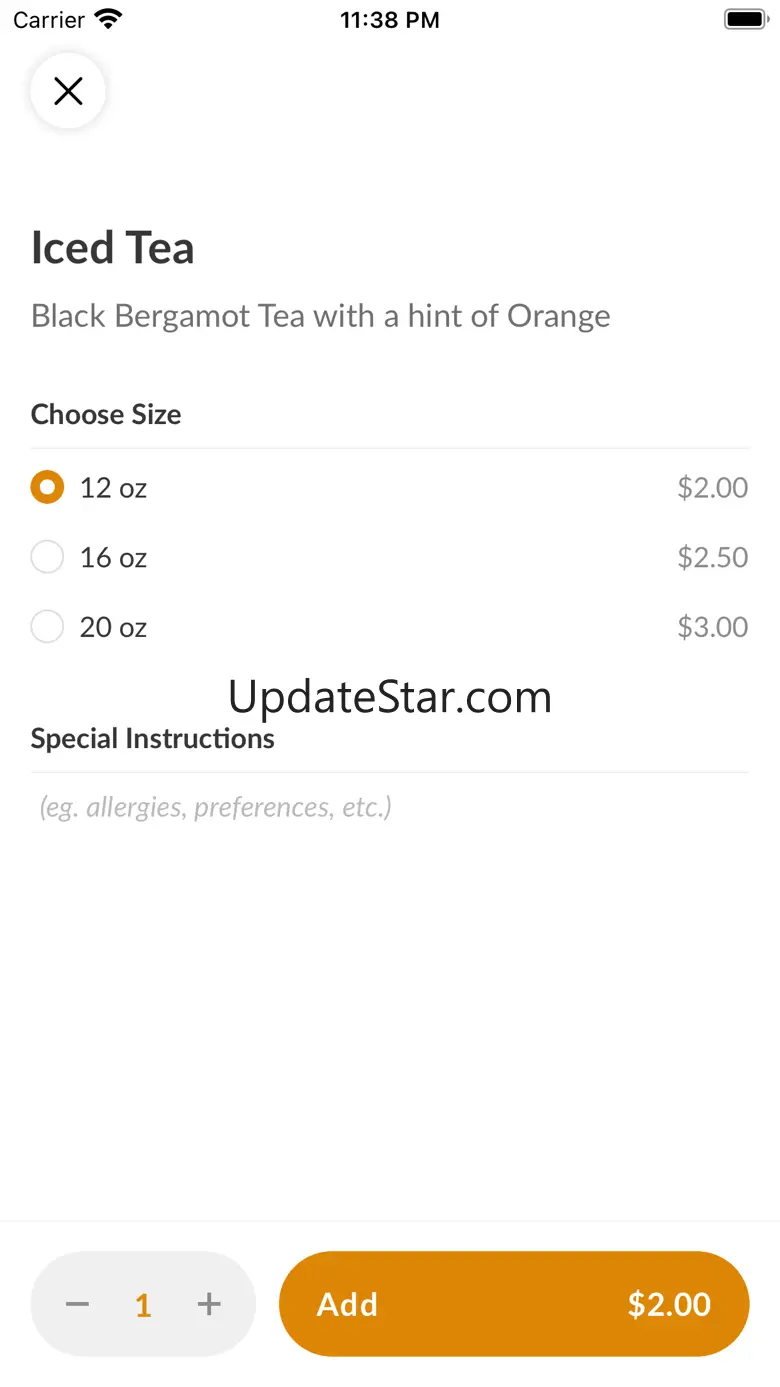Screen dimensions: 780x1387
Task: Tap the status bar clock time
Action: tap(389, 20)
